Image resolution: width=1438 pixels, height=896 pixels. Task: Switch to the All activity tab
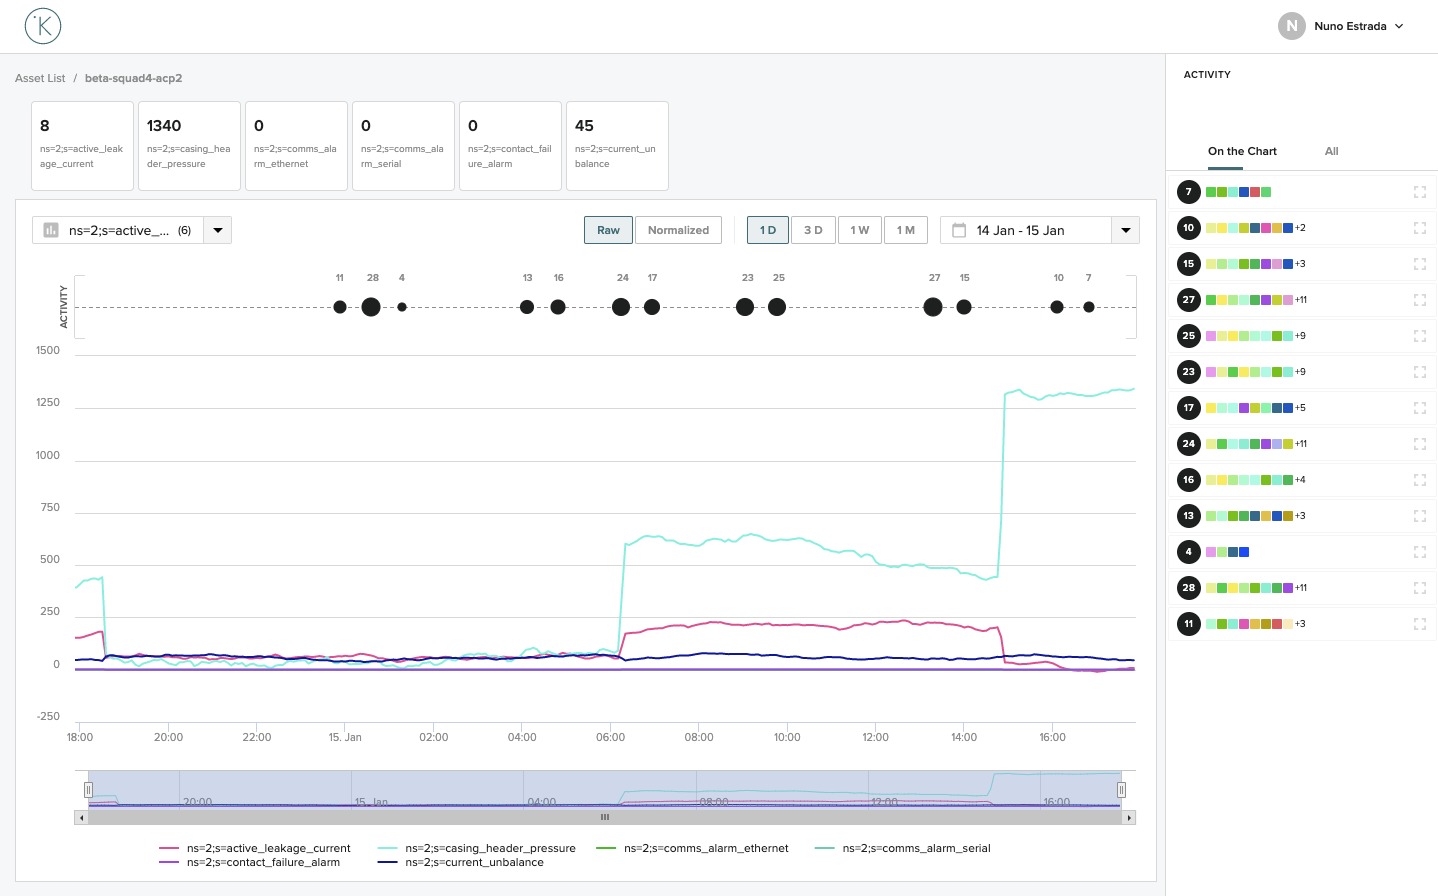tap(1331, 151)
